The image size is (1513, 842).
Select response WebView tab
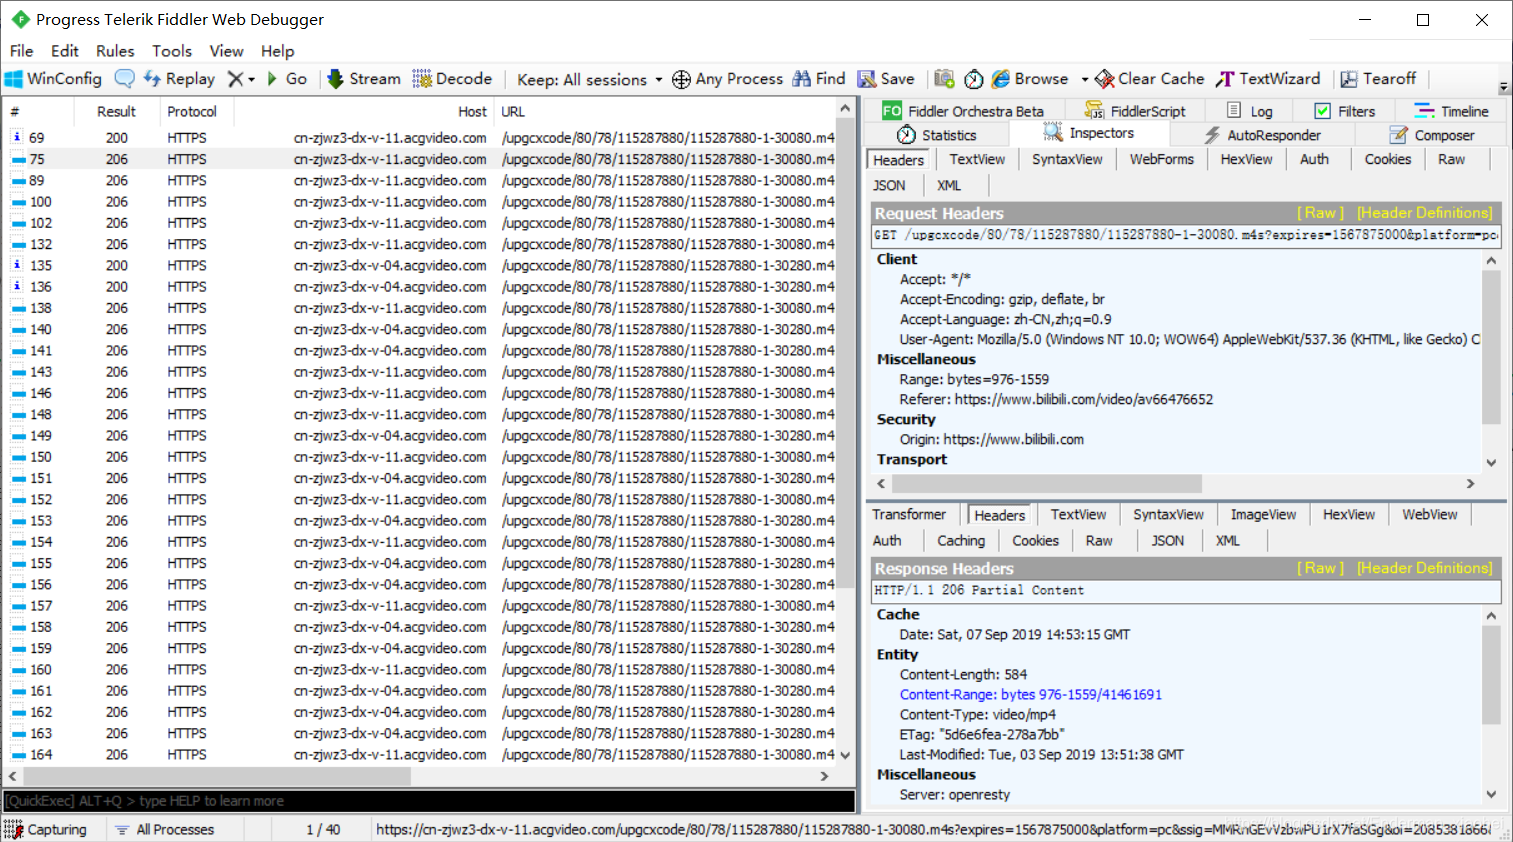1429,514
